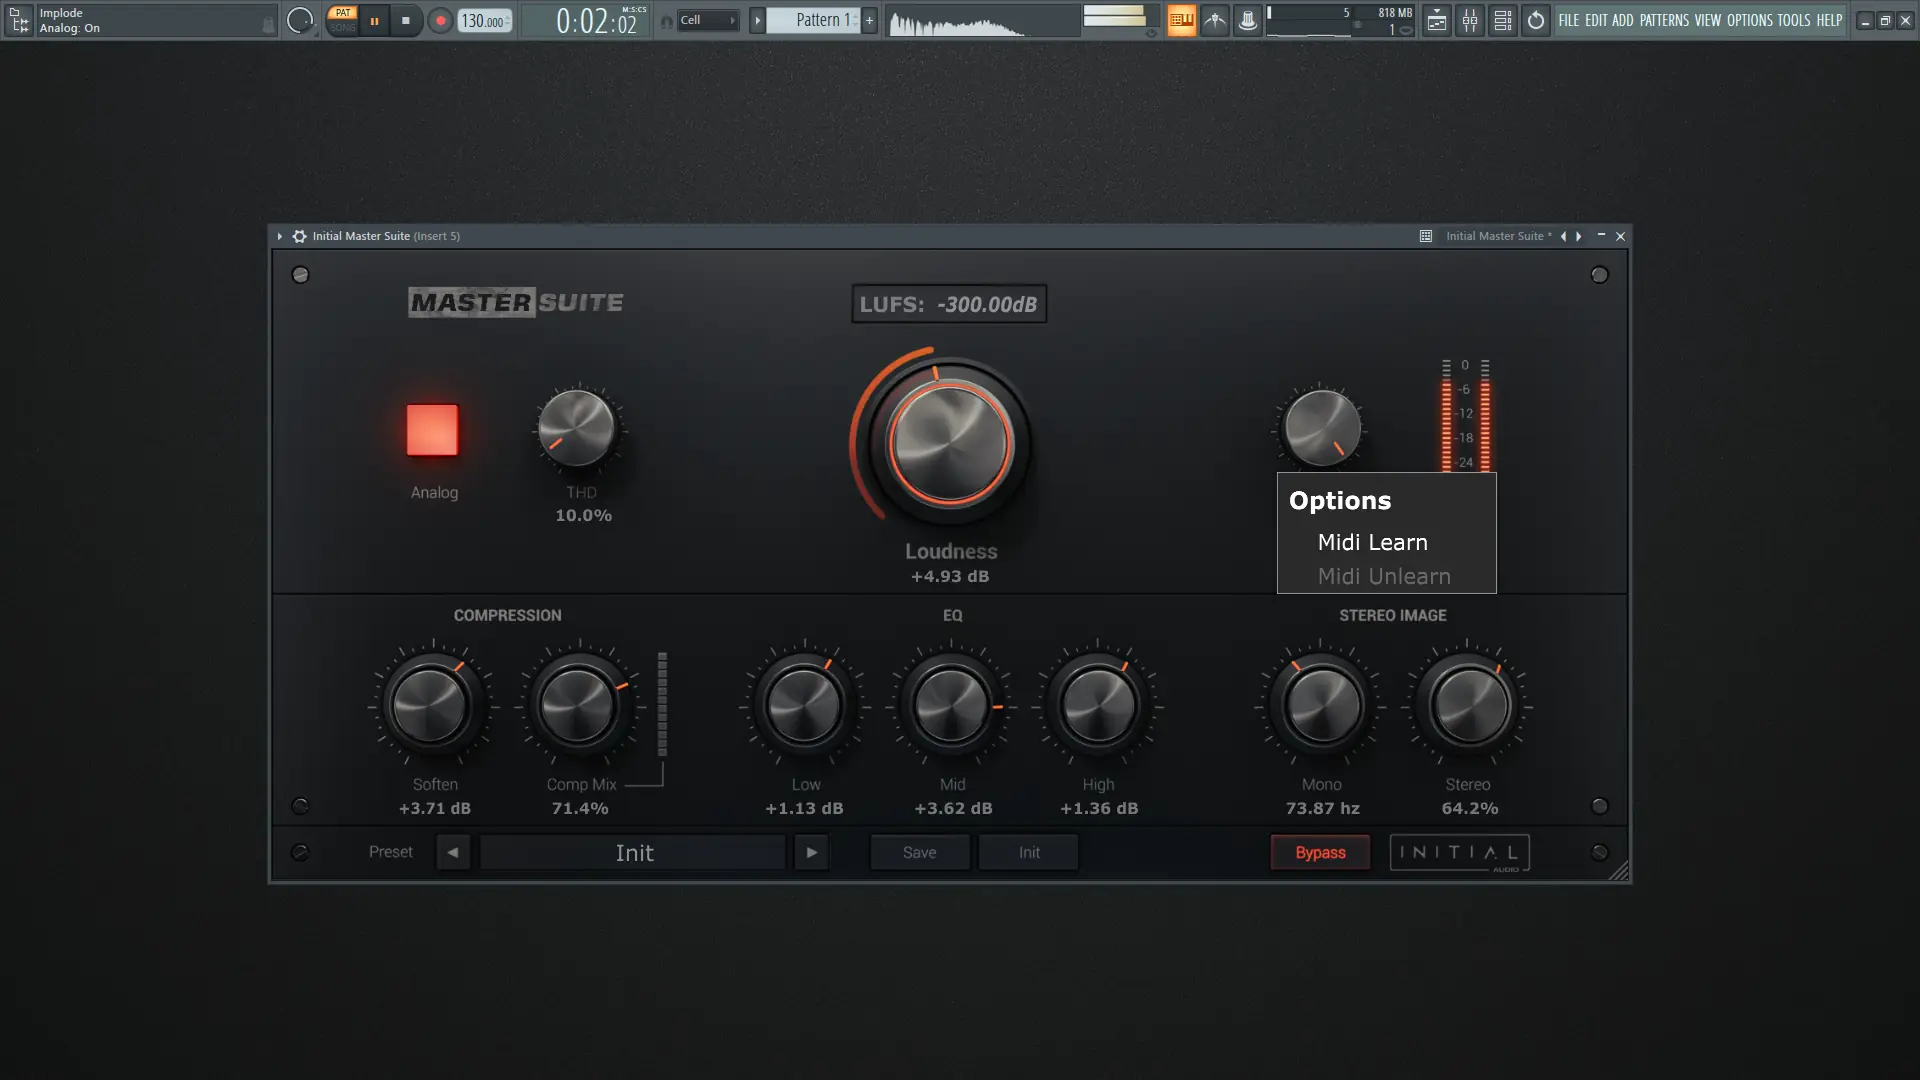The width and height of the screenshot is (1920, 1080).
Task: Open the piano roll view
Action: pos(1181,20)
